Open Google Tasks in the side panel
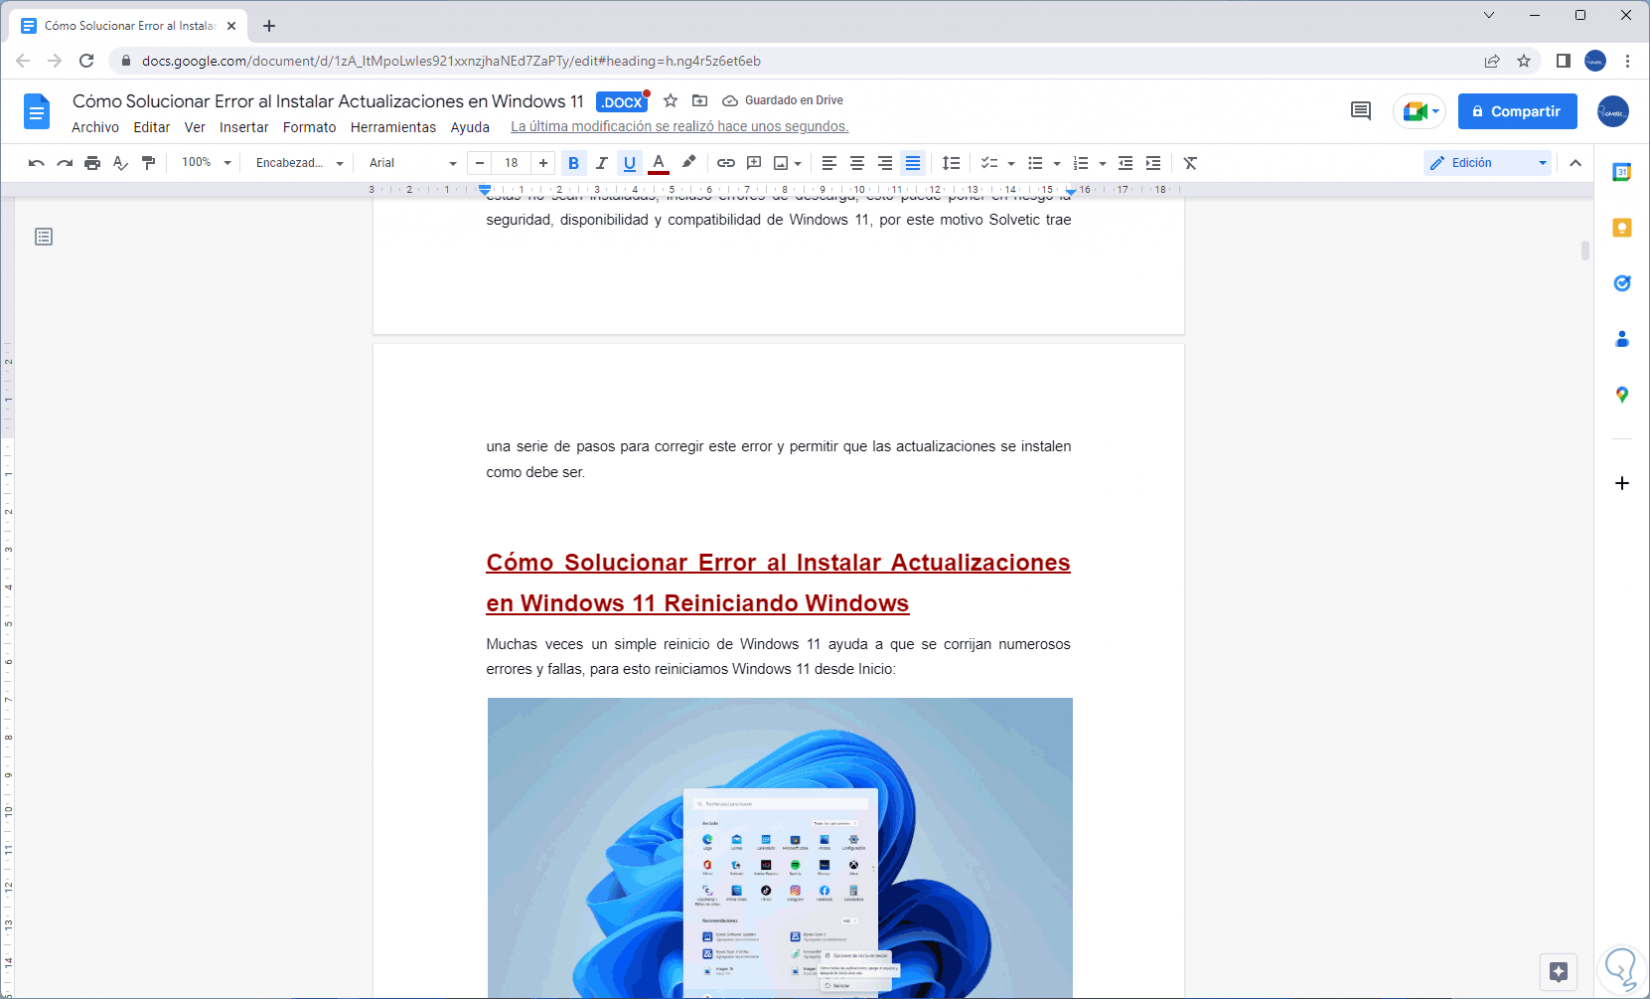The width and height of the screenshot is (1650, 999). tap(1622, 284)
